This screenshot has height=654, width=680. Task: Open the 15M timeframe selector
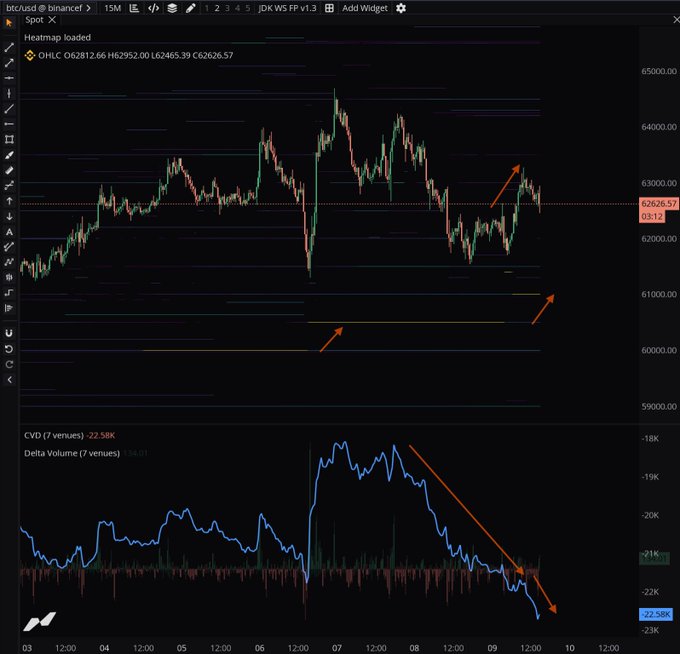(112, 8)
